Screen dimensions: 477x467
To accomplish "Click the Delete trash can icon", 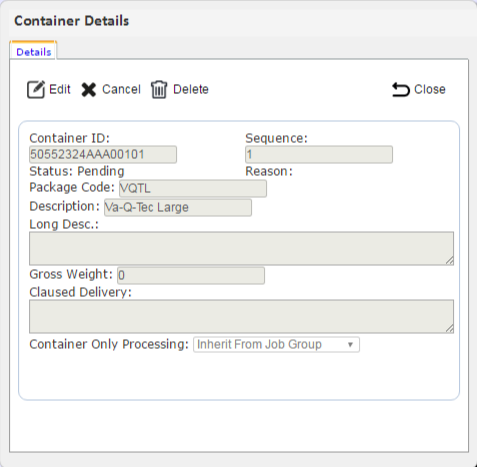I will (x=159, y=90).
